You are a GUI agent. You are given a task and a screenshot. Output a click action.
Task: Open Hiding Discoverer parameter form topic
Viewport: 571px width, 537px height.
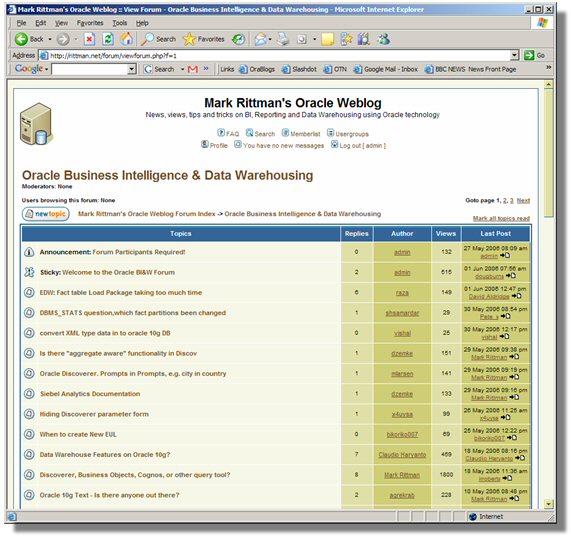94,414
